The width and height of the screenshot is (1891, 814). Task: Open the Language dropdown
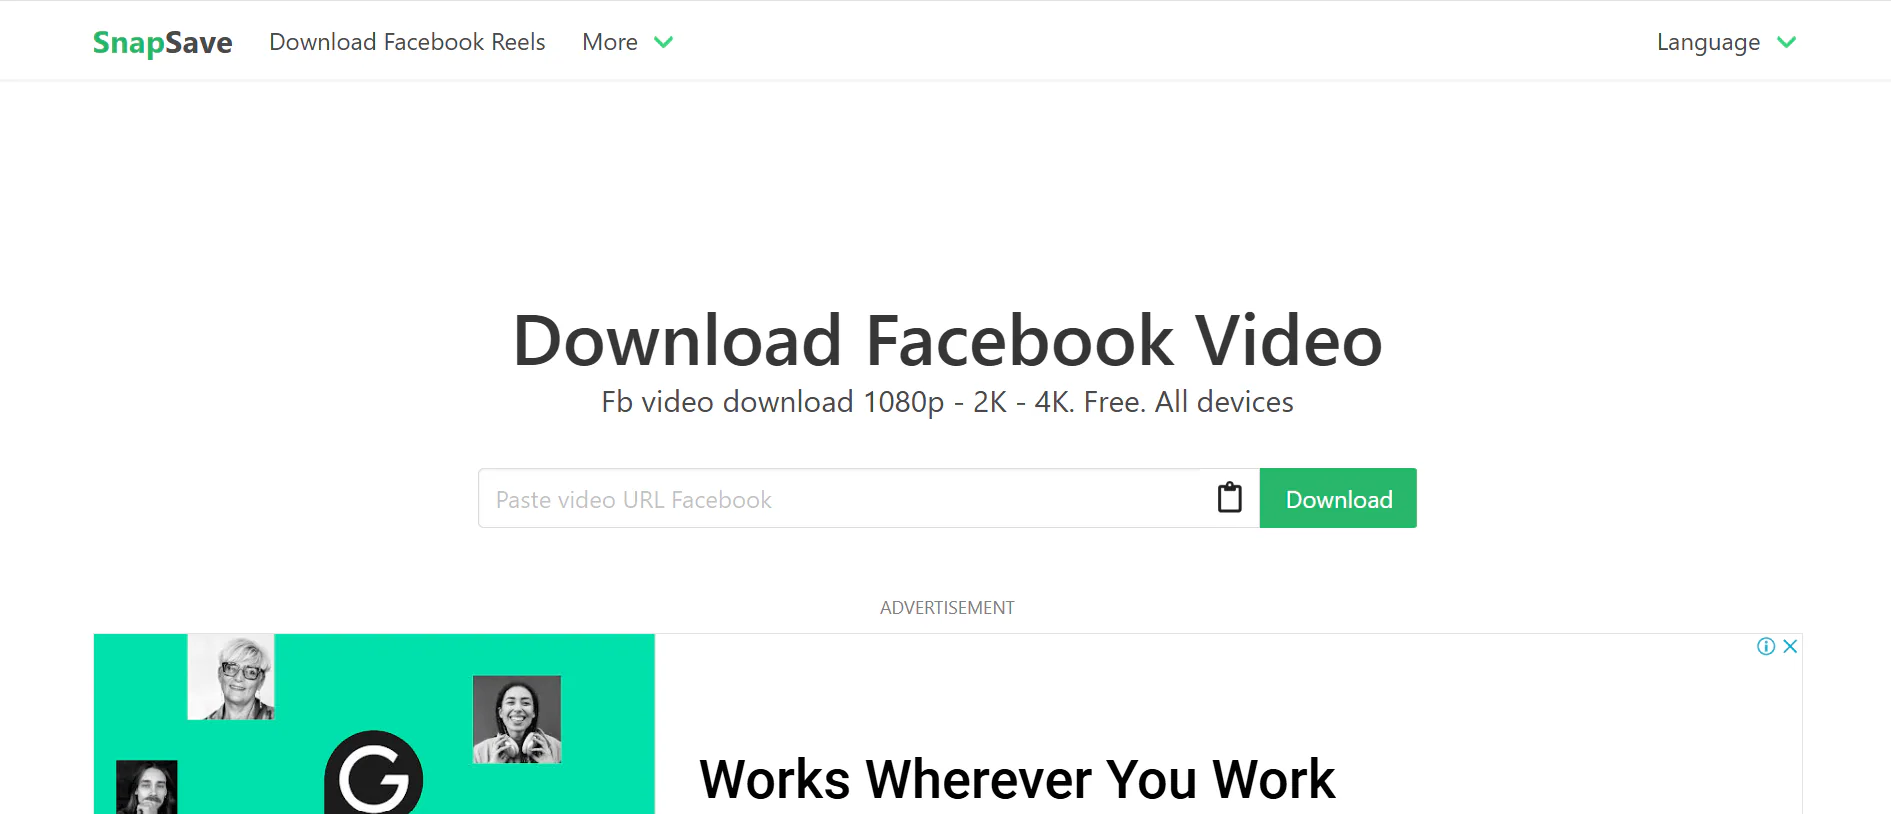point(1726,42)
